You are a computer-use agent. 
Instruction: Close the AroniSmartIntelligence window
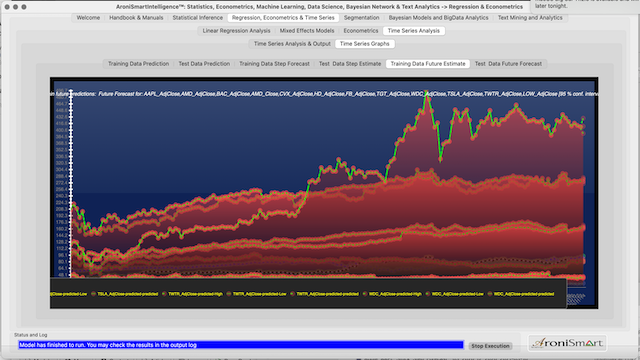7,7
